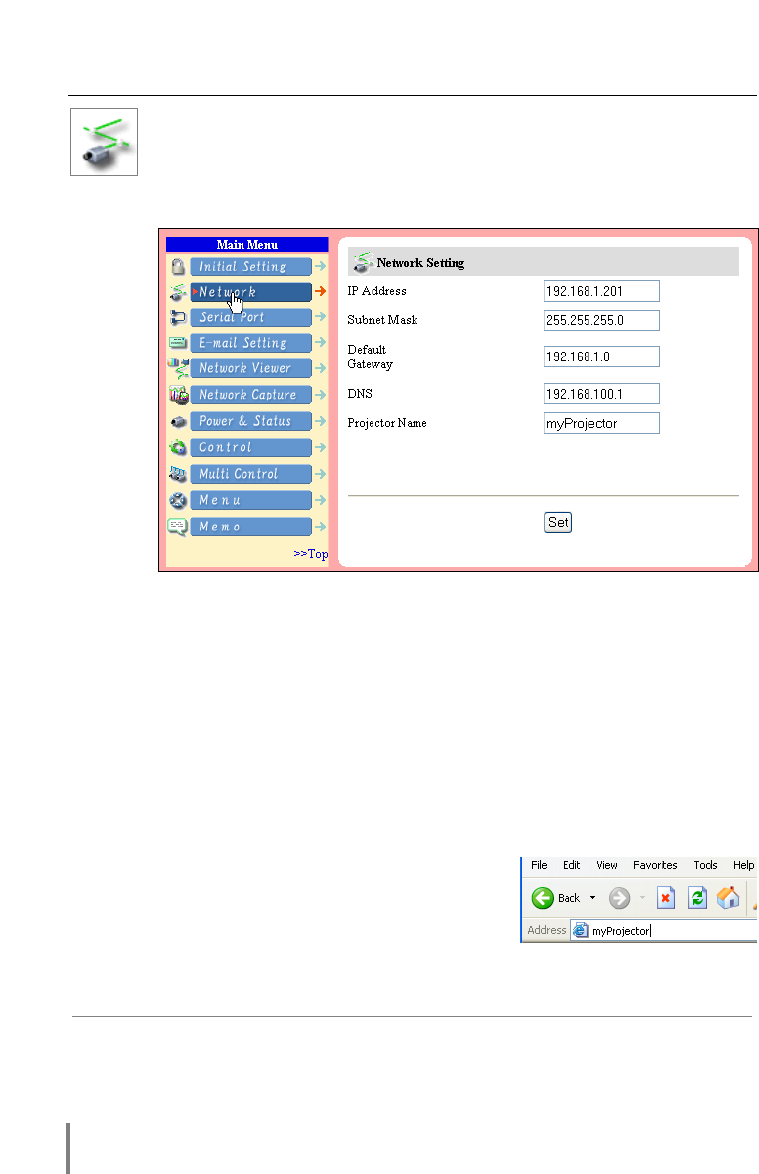Image resolution: width=759 pixels, height=1174 pixels.
Task: Open the browser Edit menu
Action: pyautogui.click(x=572, y=865)
